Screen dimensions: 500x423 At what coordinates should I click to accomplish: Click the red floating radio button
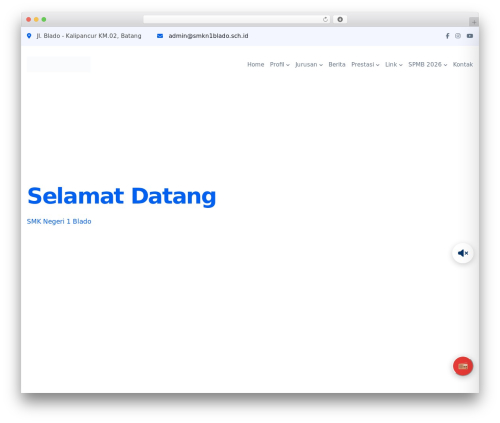click(463, 366)
